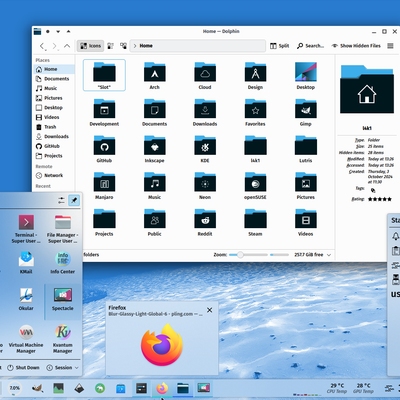Screen dimensions: 400x400
Task: Switch to Compact view mode
Action: coord(110,46)
